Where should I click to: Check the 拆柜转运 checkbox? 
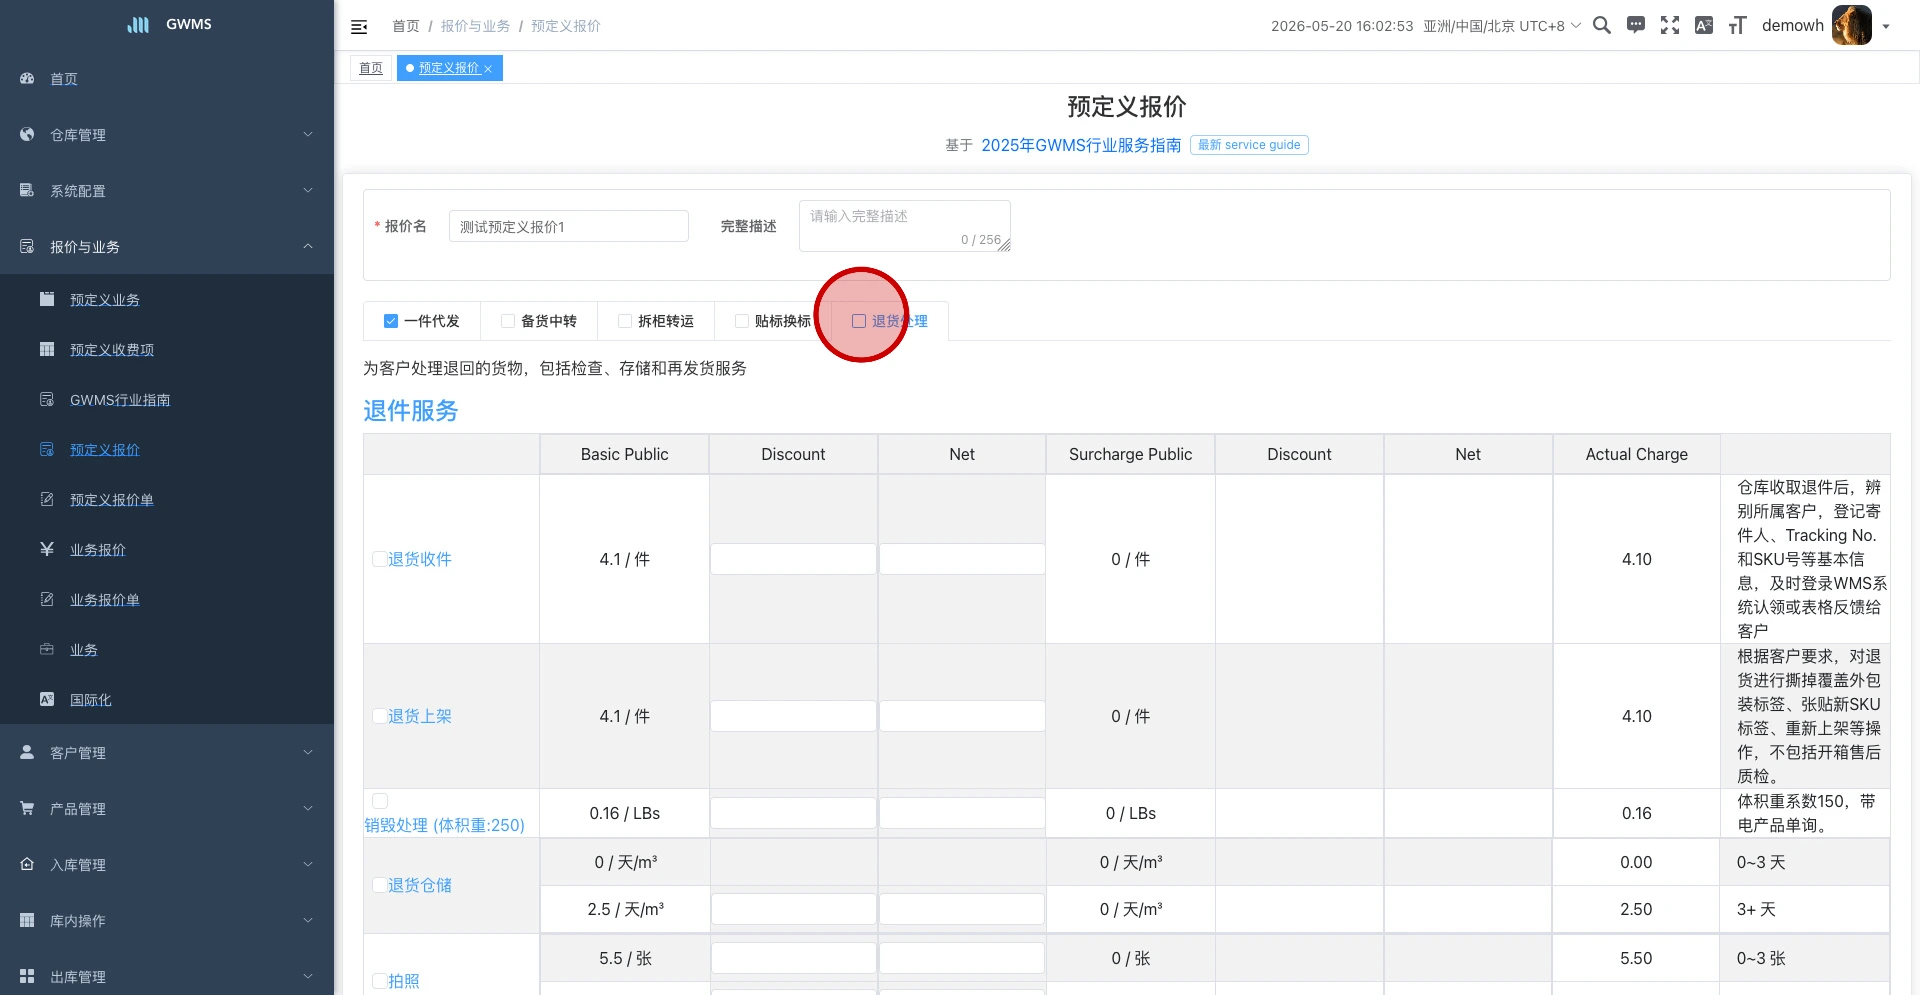click(x=625, y=321)
